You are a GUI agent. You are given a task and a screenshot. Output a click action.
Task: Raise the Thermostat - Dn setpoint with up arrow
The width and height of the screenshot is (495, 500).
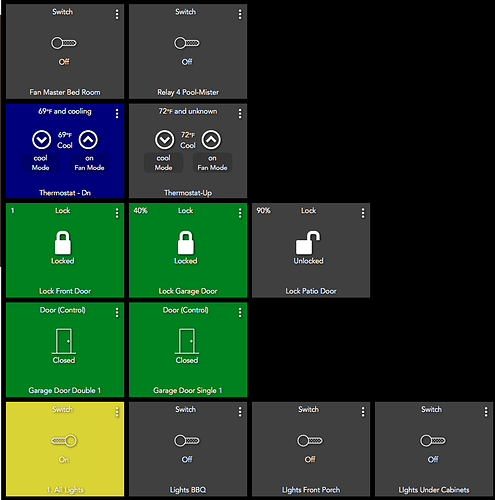pyautogui.click(x=88, y=140)
